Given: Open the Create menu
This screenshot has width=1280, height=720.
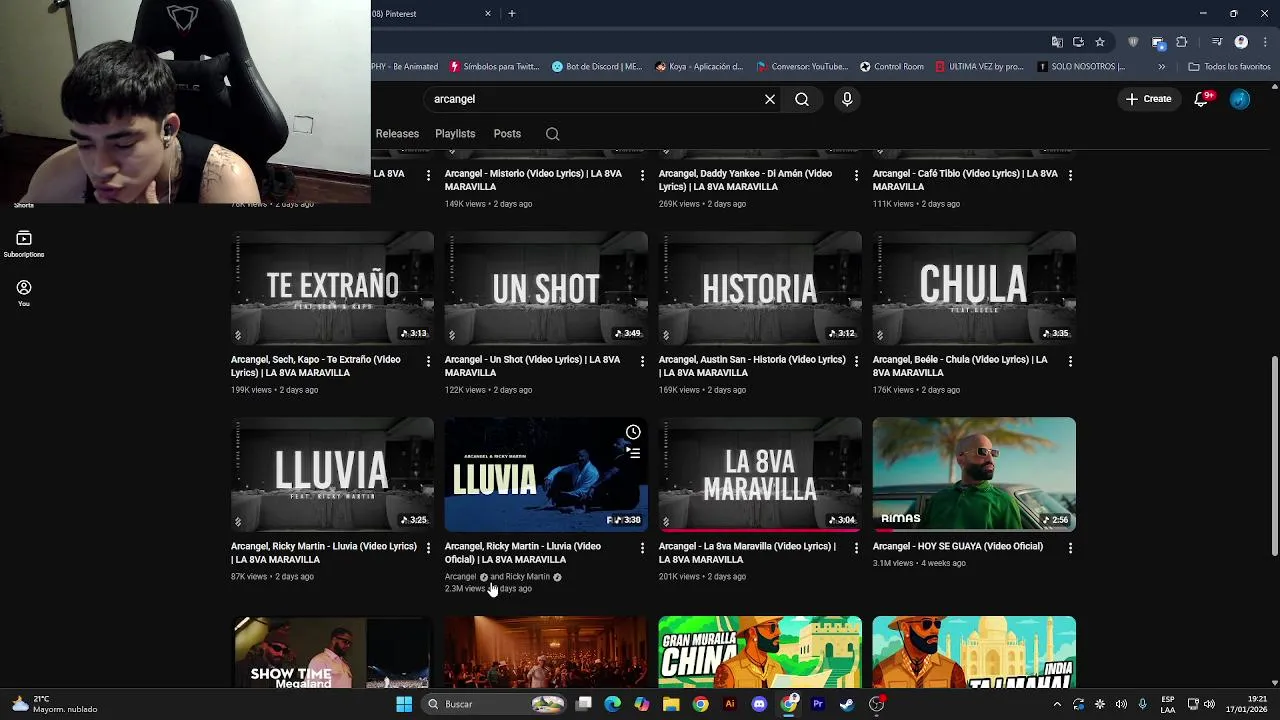Looking at the screenshot, I should (x=1148, y=99).
